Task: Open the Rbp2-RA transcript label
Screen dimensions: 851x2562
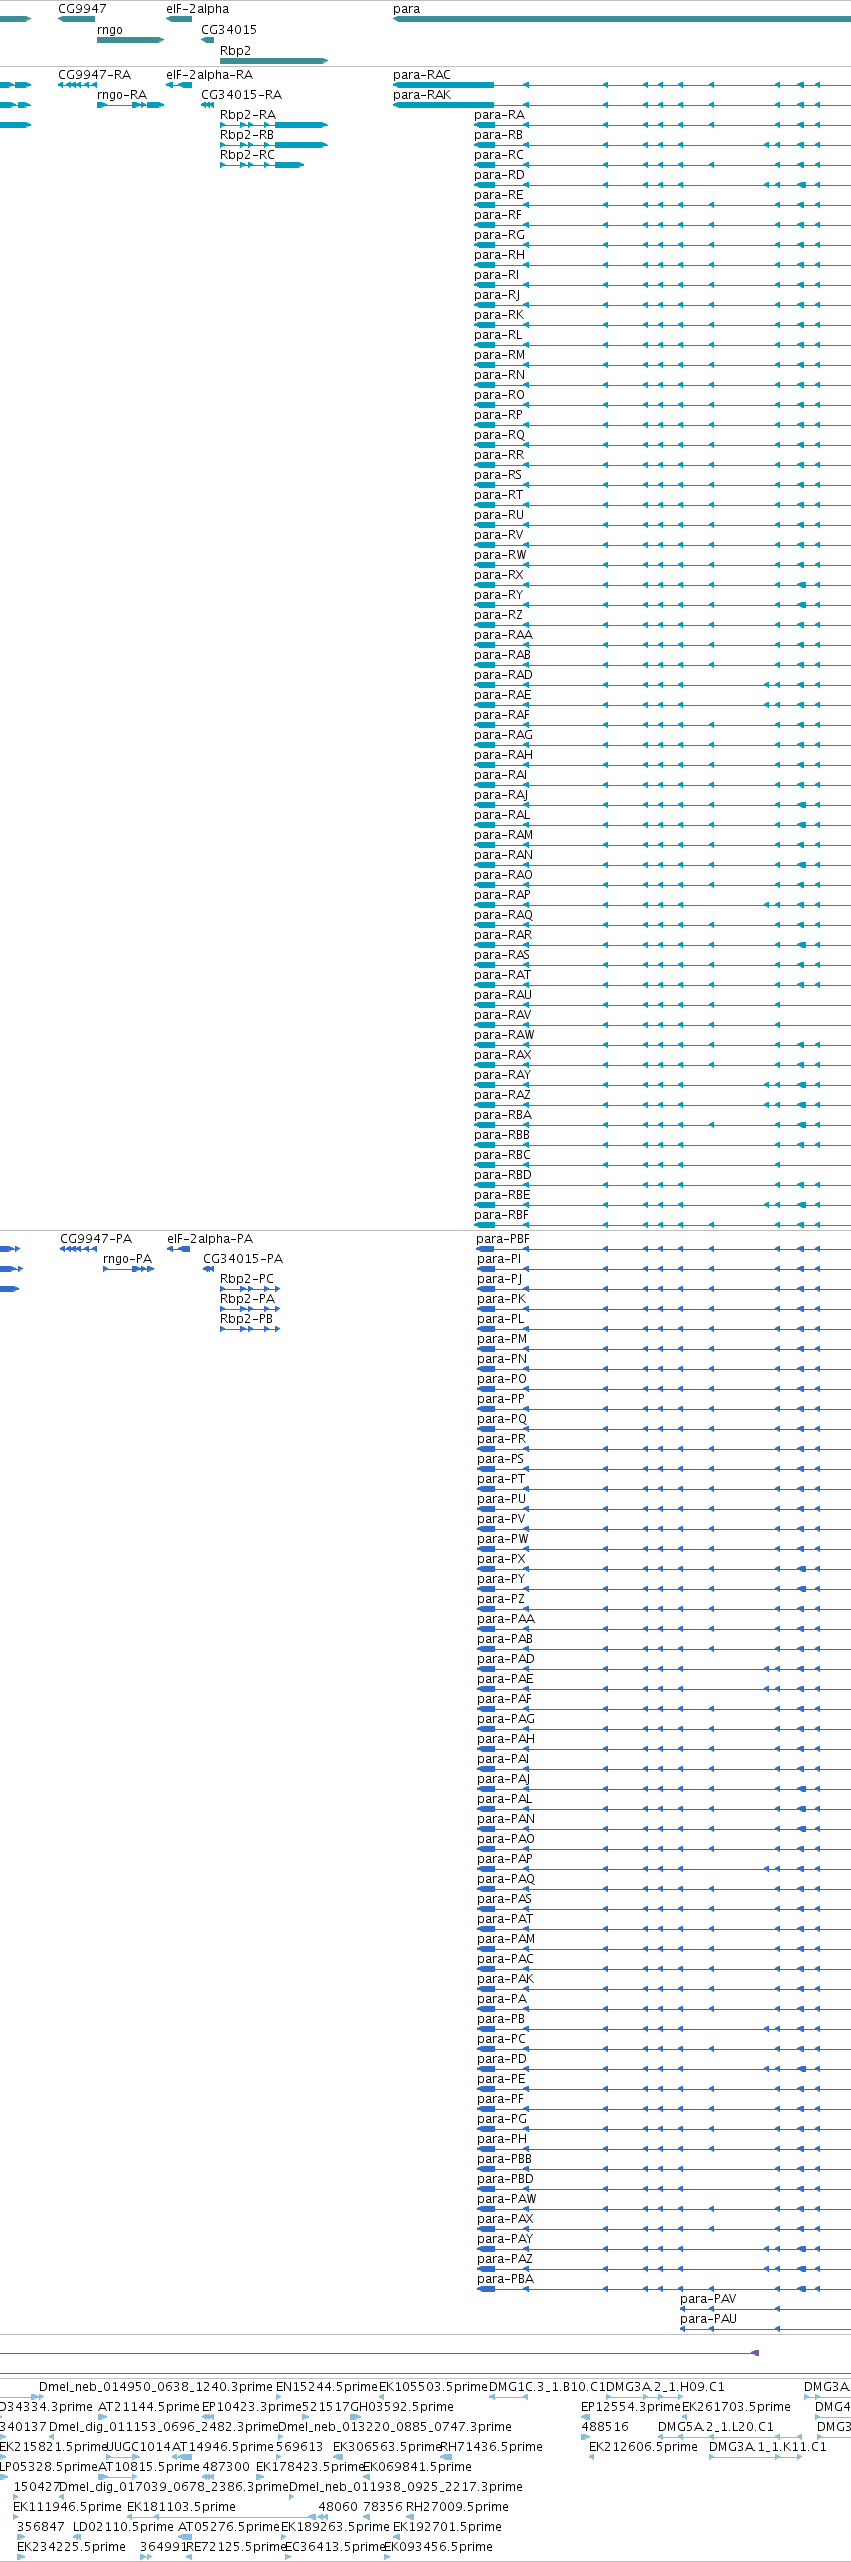Action: pyautogui.click(x=248, y=115)
